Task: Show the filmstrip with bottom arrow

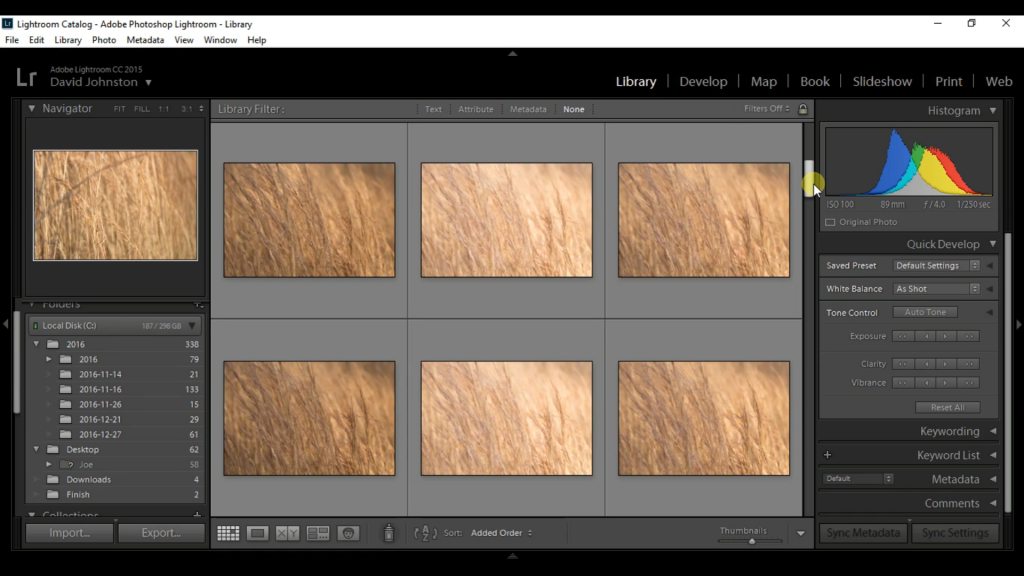Action: 513,556
